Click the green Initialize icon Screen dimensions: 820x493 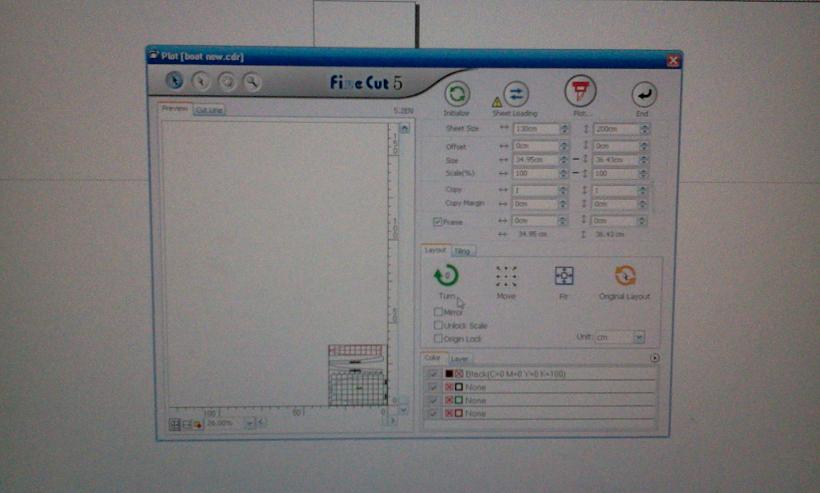457,94
